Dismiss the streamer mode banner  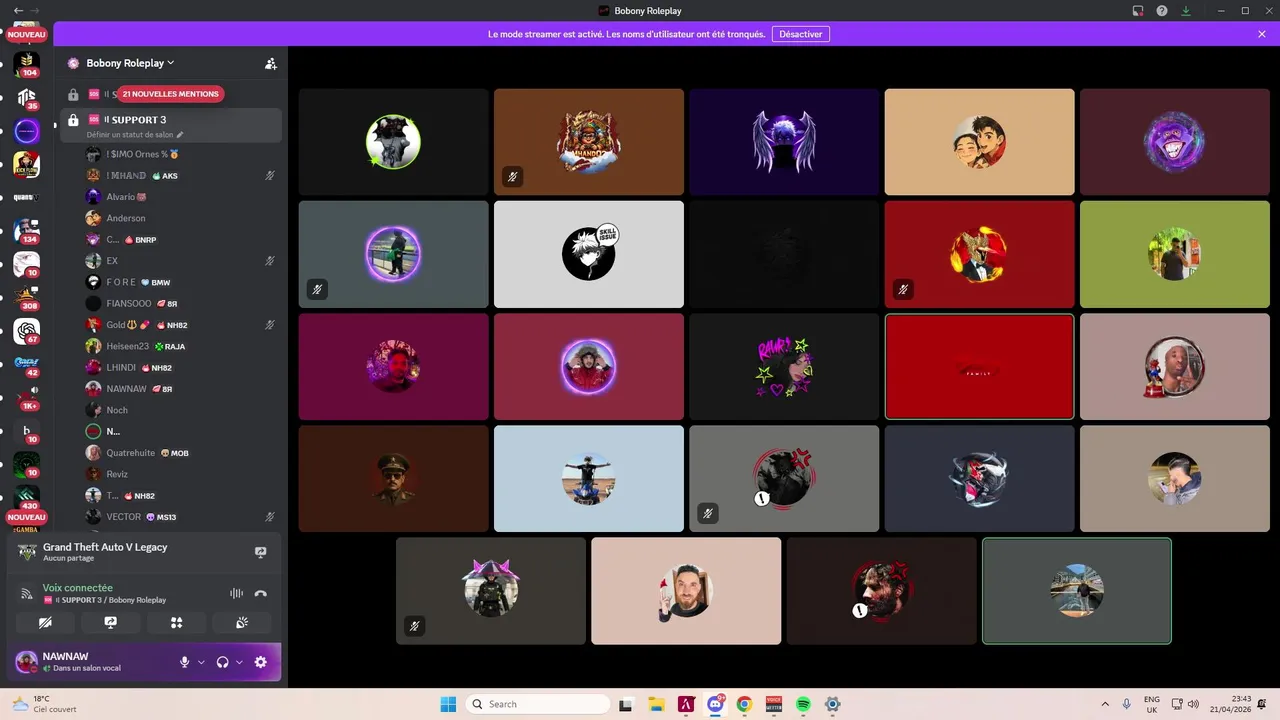(x=1262, y=34)
